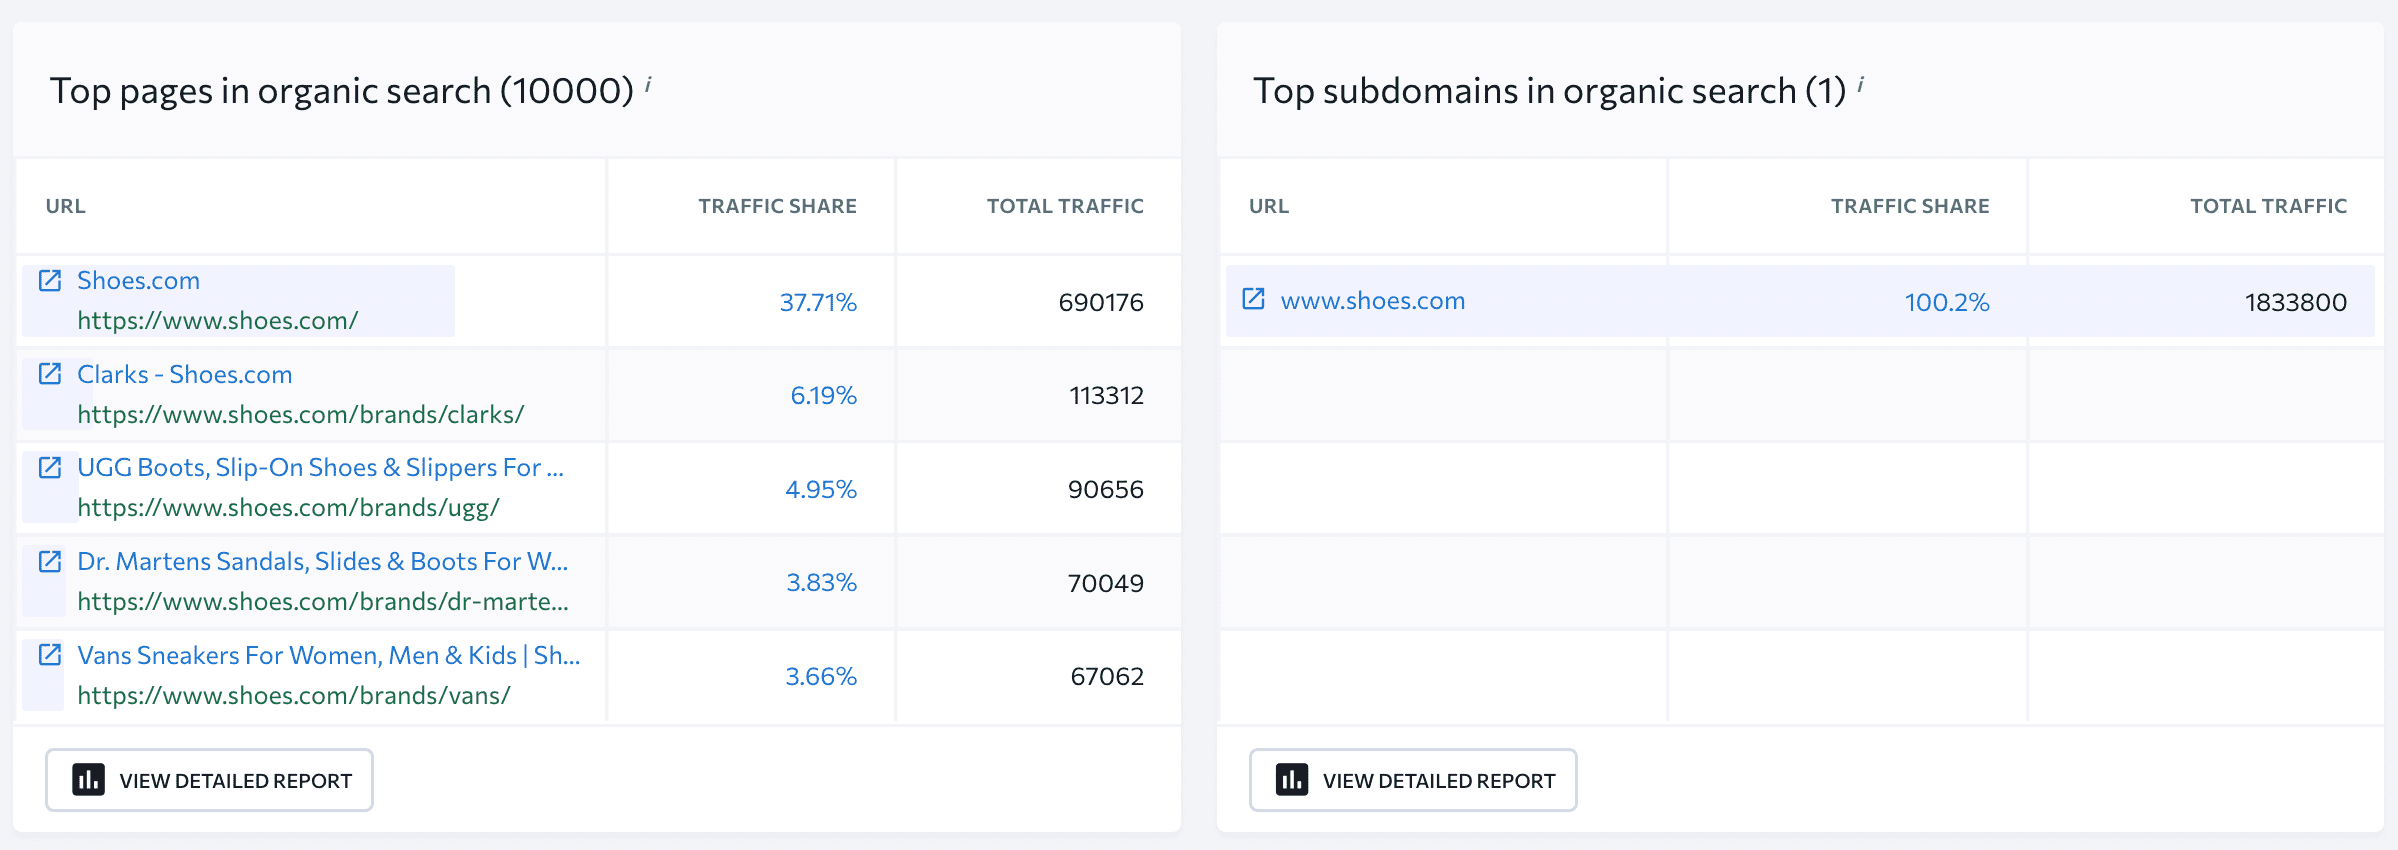2398x850 pixels.
Task: Open external link icon beside Clarks page
Action: pyautogui.click(x=50, y=374)
